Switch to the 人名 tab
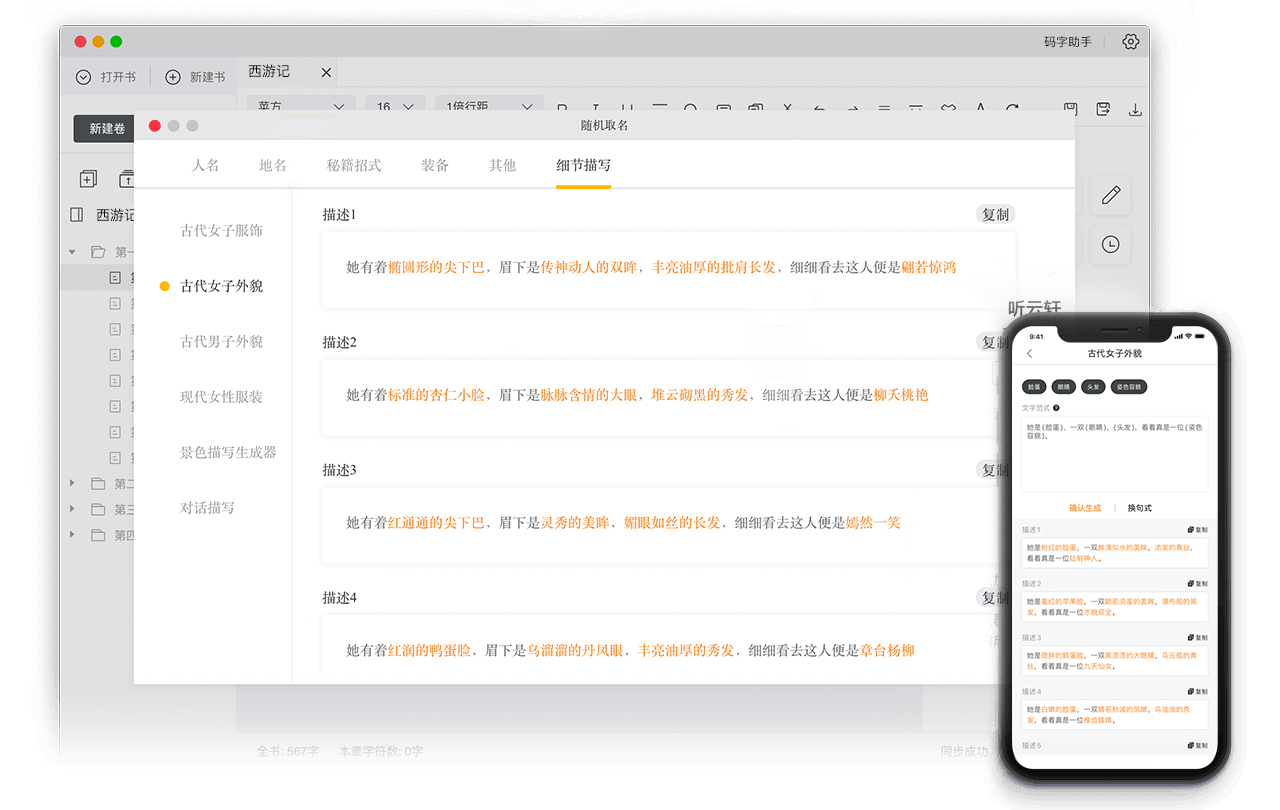1280x810 pixels. tap(206, 165)
